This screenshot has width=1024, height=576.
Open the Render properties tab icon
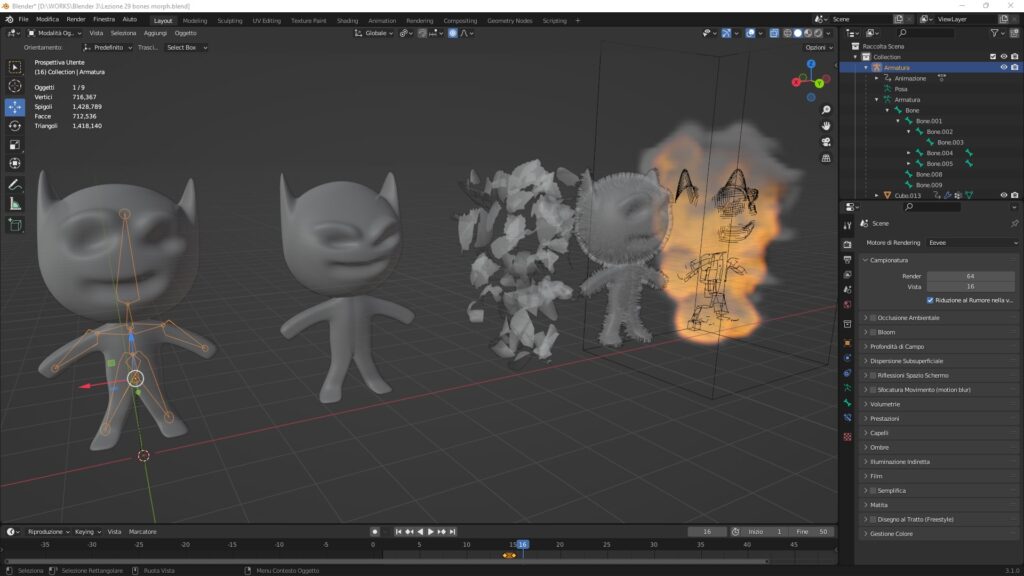click(x=847, y=244)
